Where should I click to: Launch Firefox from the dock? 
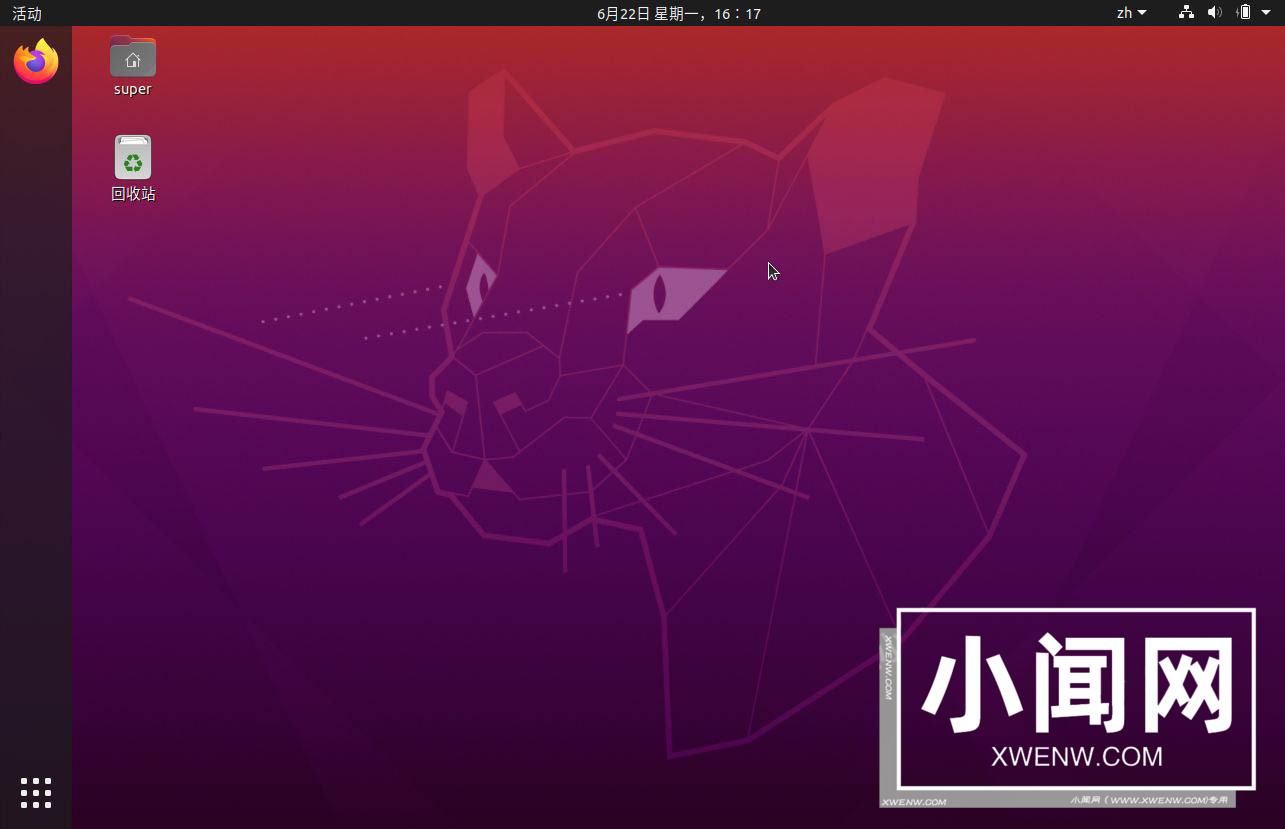pyautogui.click(x=36, y=61)
